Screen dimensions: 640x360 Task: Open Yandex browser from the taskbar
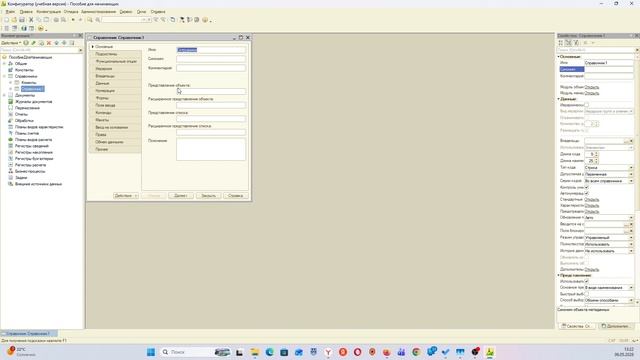click(x=328, y=352)
